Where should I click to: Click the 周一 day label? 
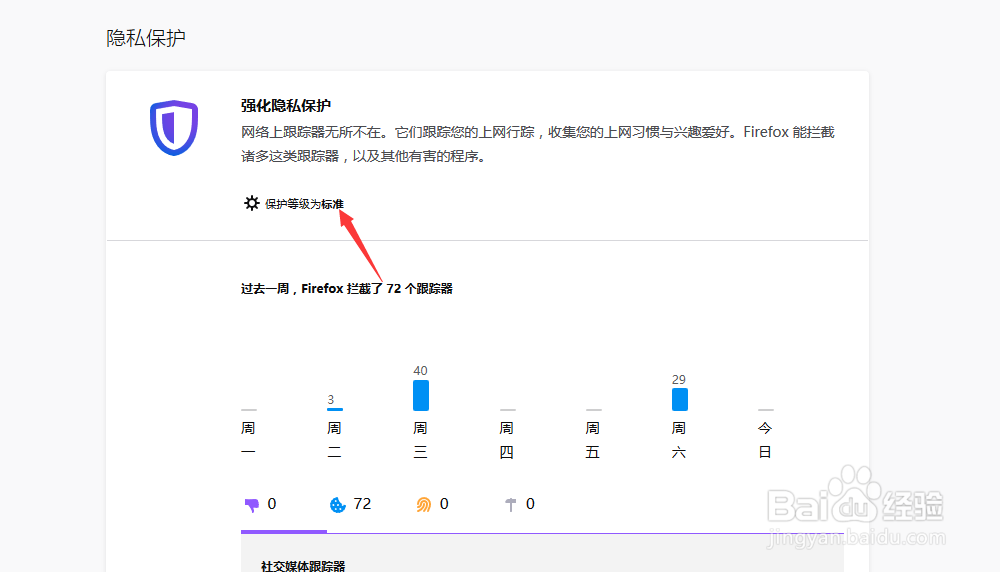248,440
